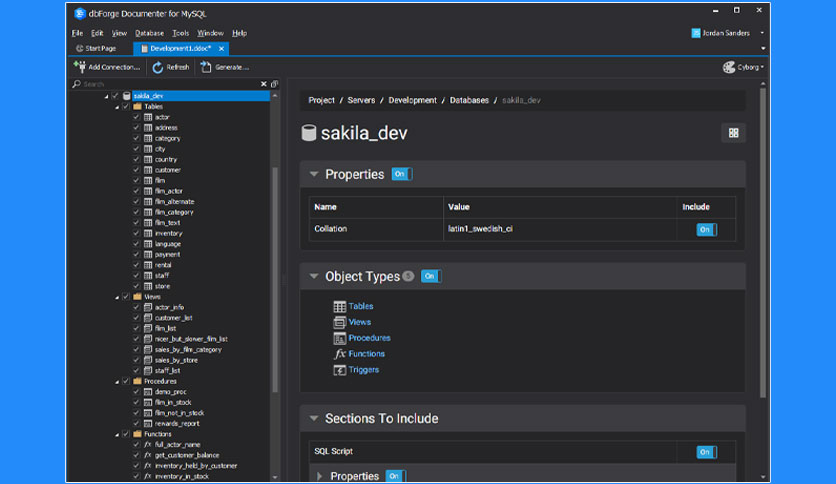Click the demo_proc procedure icon
The image size is (836, 484).
(x=148, y=392)
